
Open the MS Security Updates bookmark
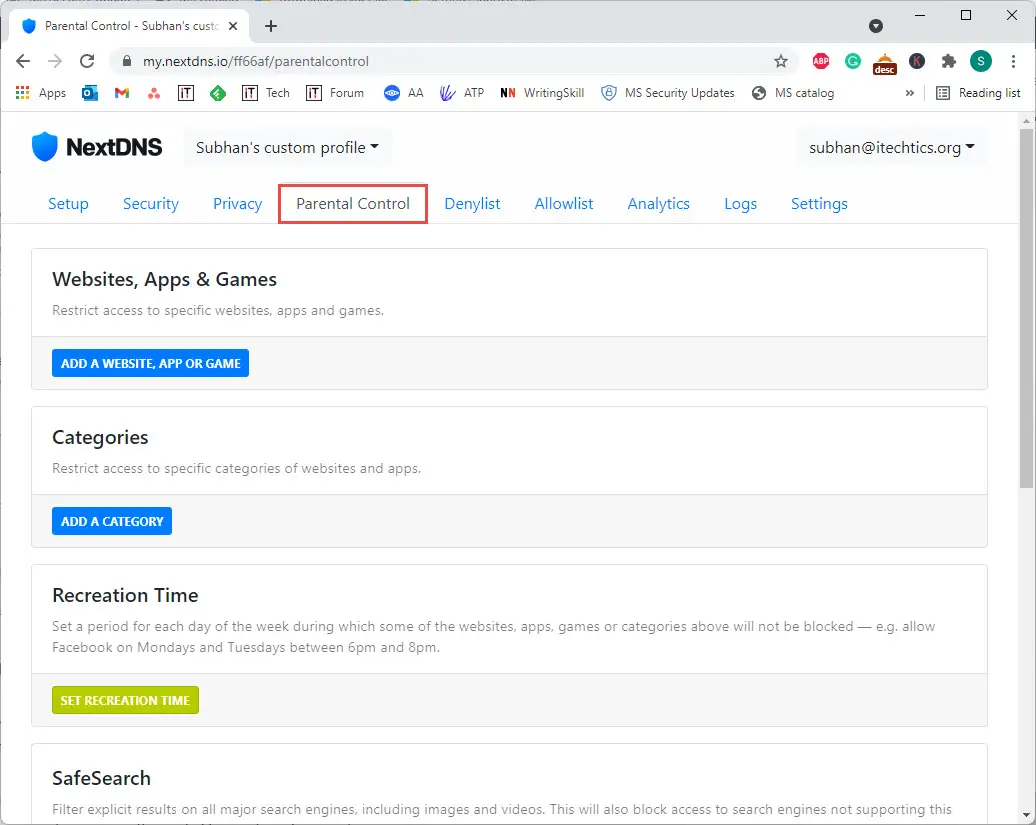point(668,93)
